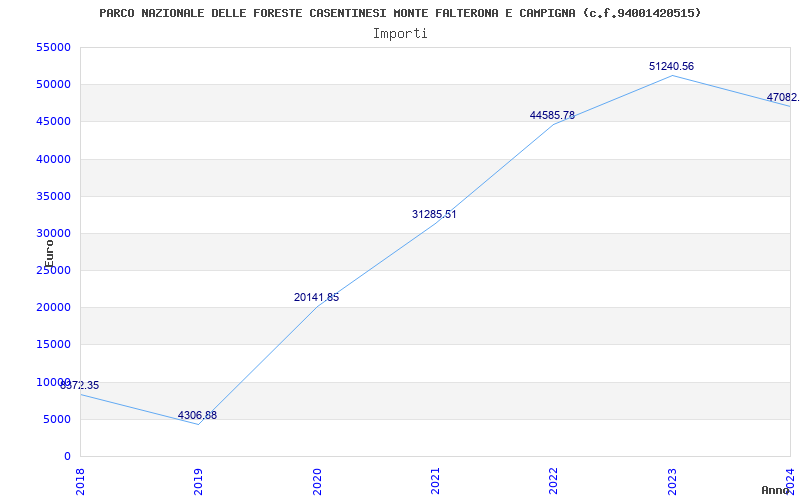Image resolution: width=800 pixels, height=500 pixels.
Task: Click the 51240.56 data point label
Action: [671, 66]
